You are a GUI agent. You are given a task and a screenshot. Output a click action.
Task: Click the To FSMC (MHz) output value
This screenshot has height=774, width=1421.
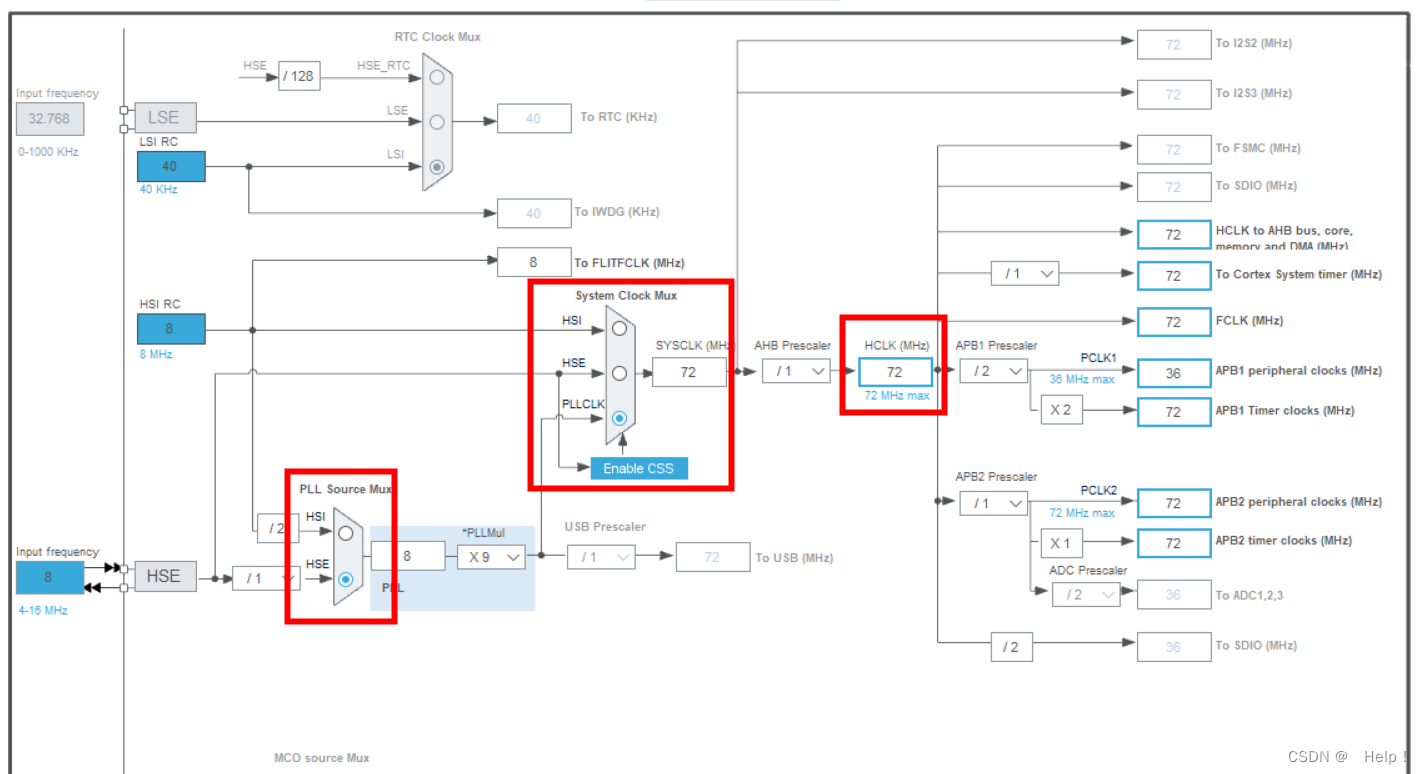1174,149
